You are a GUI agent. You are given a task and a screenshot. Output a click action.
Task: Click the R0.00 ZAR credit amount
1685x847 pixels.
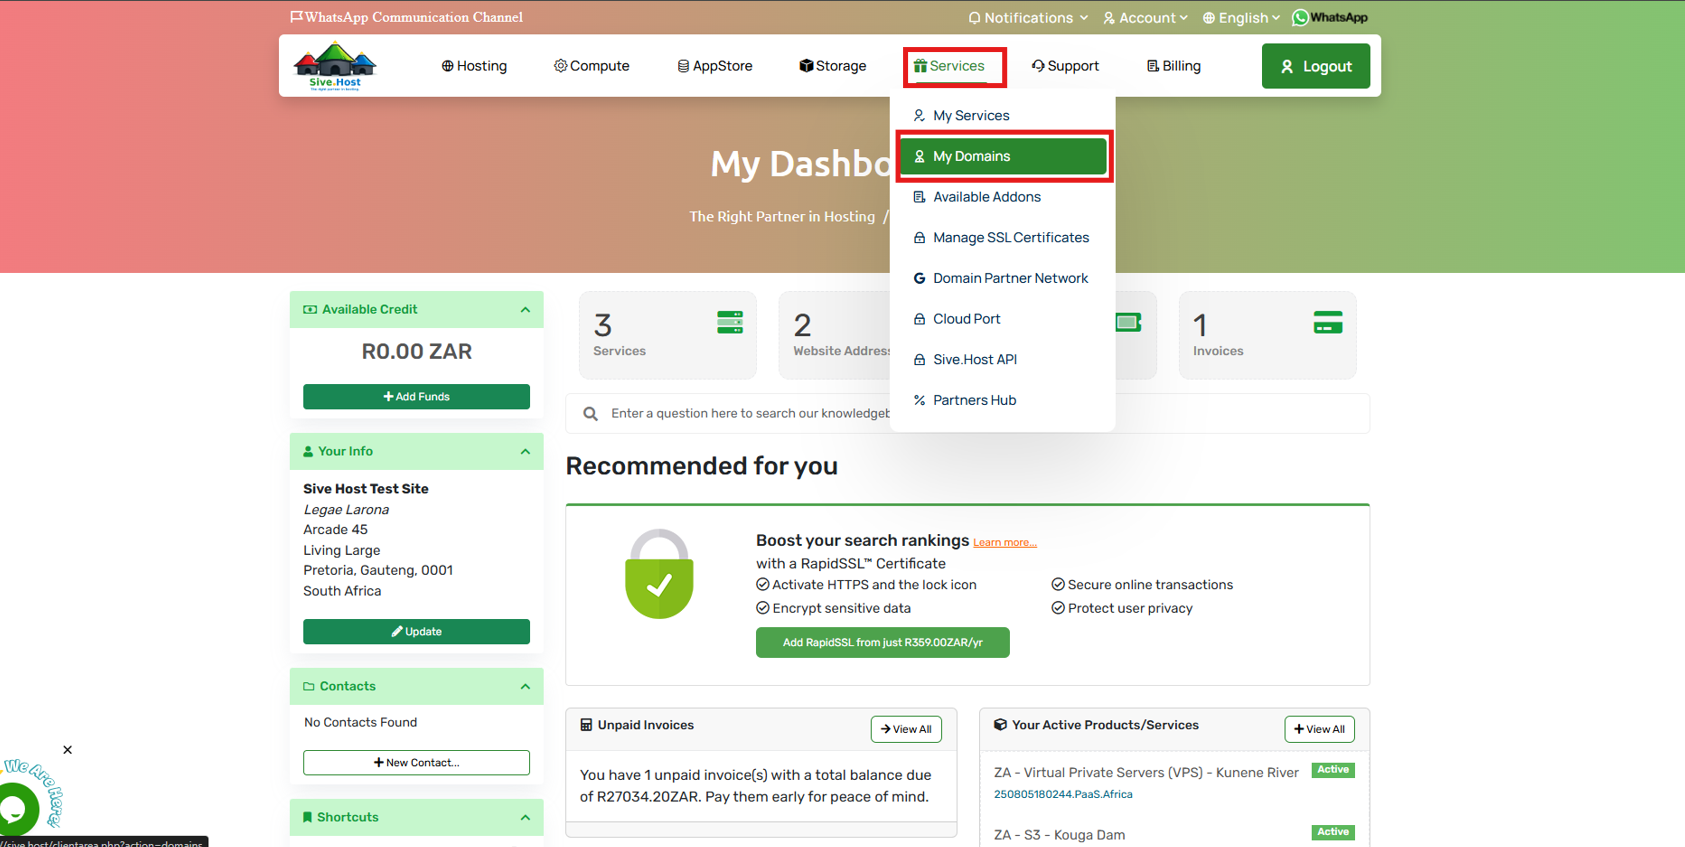click(416, 352)
